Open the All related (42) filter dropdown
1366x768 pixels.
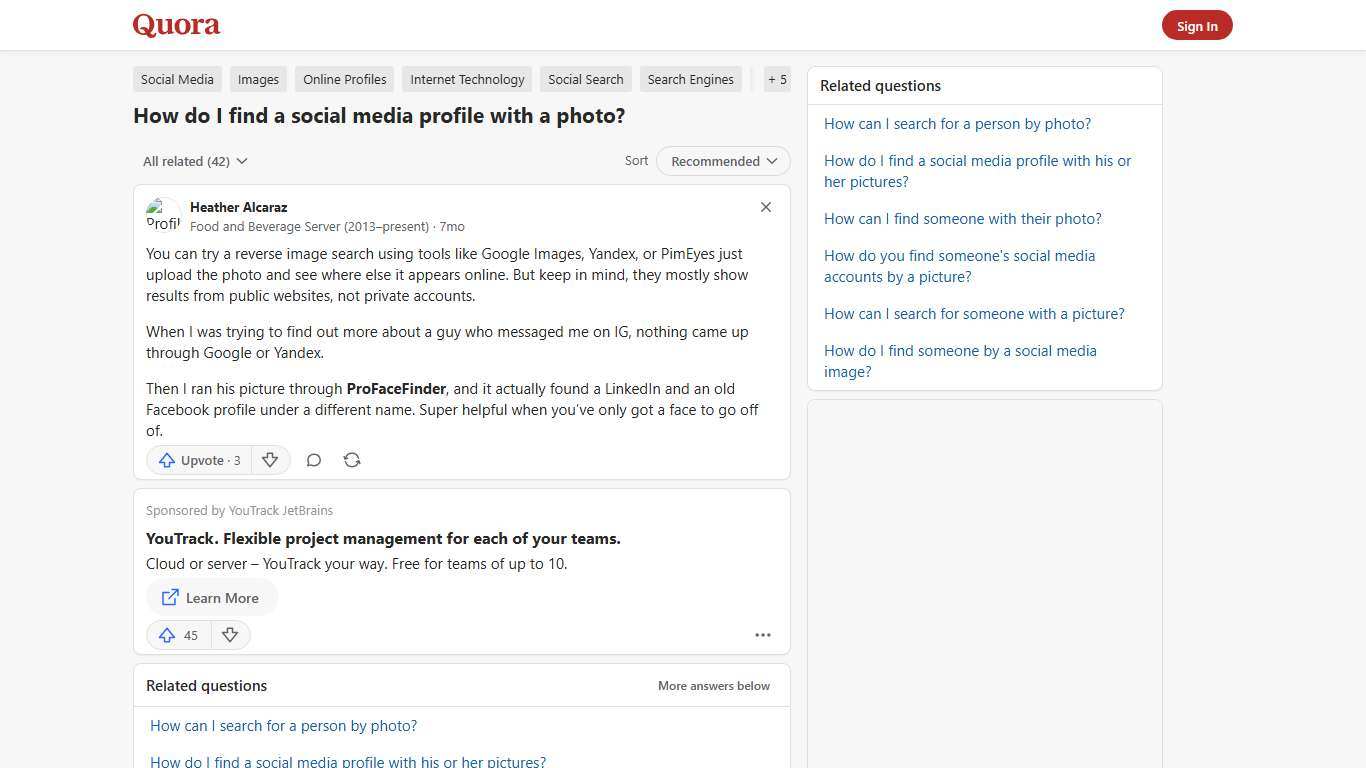tap(194, 161)
